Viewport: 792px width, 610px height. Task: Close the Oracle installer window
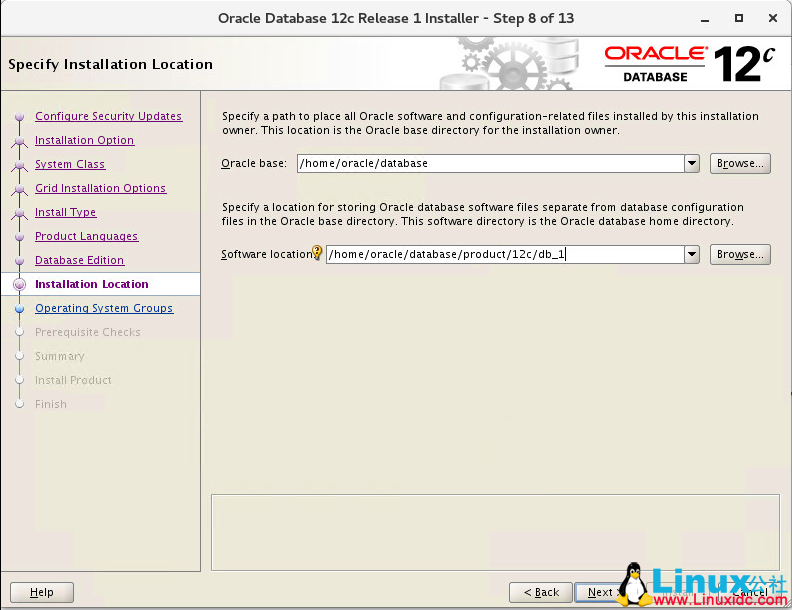coord(772,18)
